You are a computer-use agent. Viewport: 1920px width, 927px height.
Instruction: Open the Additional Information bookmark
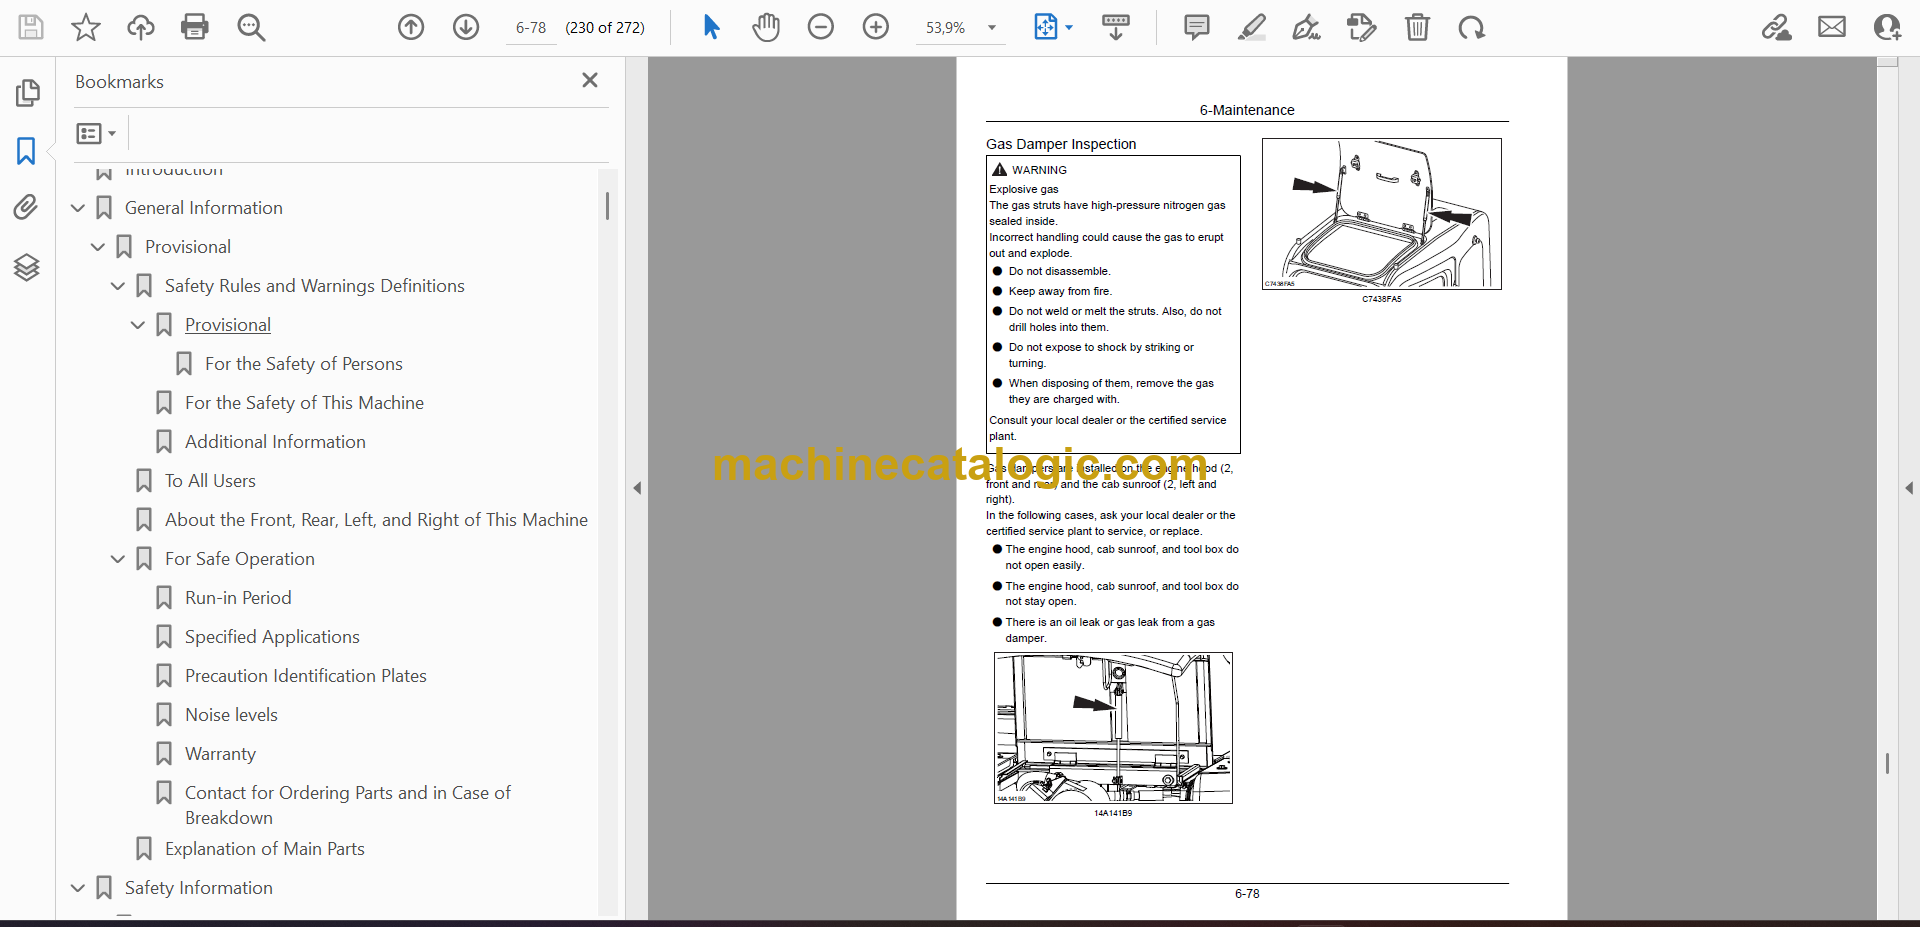point(275,442)
